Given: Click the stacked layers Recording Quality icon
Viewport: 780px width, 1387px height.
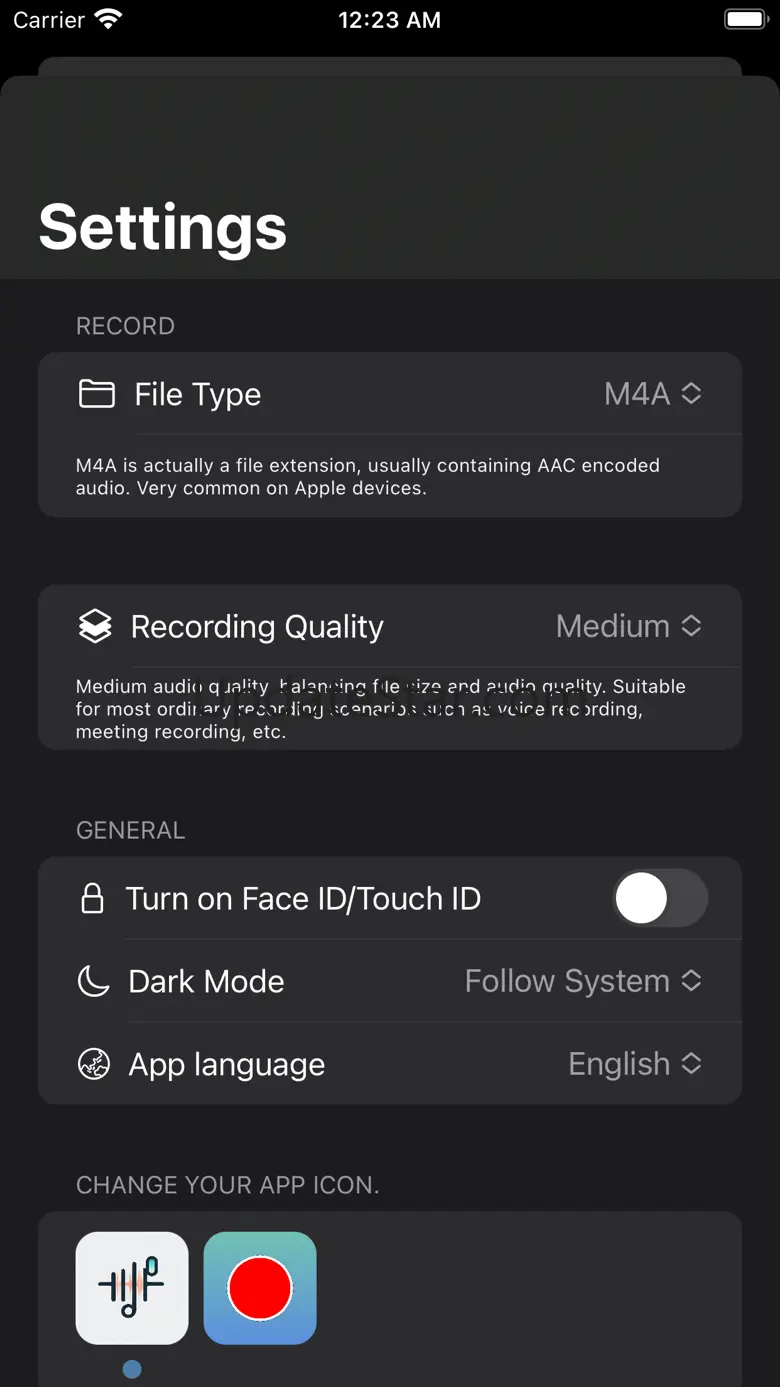Looking at the screenshot, I should click(95, 627).
